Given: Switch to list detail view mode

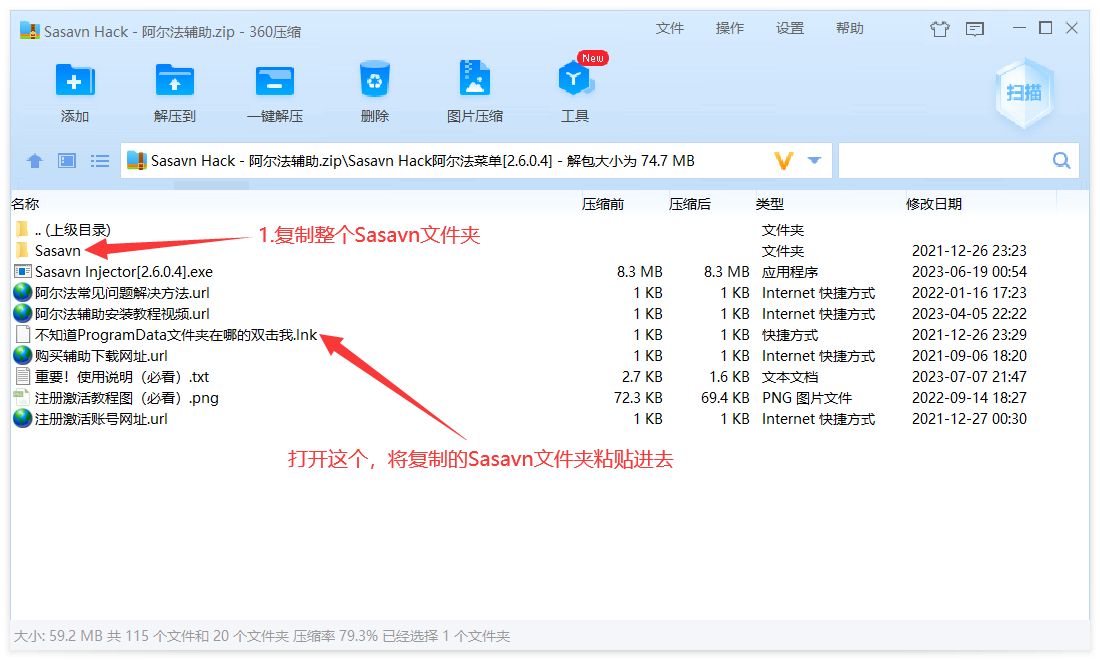Looking at the screenshot, I should [x=100, y=161].
